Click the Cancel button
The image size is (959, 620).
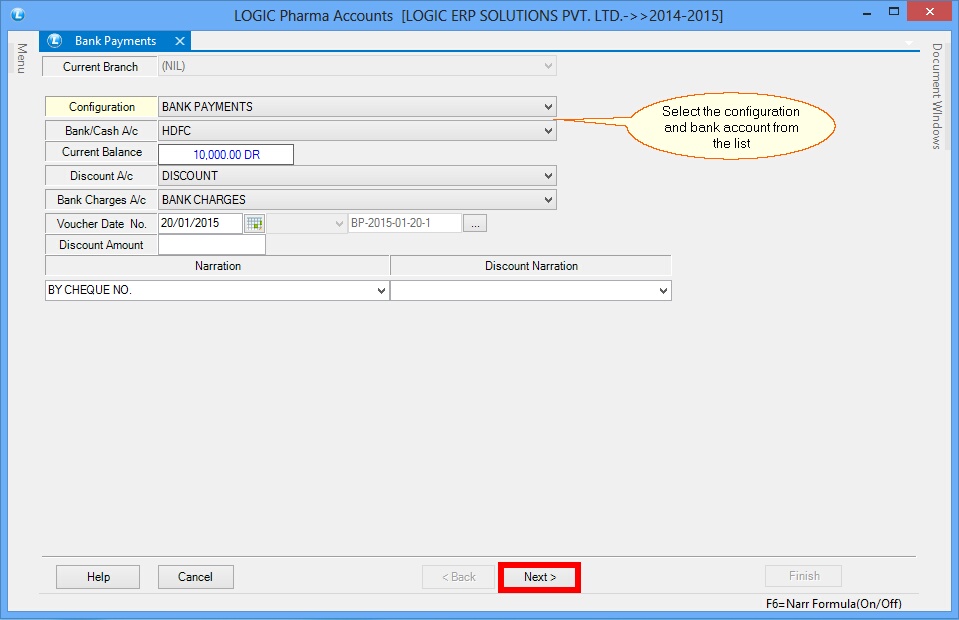[196, 577]
